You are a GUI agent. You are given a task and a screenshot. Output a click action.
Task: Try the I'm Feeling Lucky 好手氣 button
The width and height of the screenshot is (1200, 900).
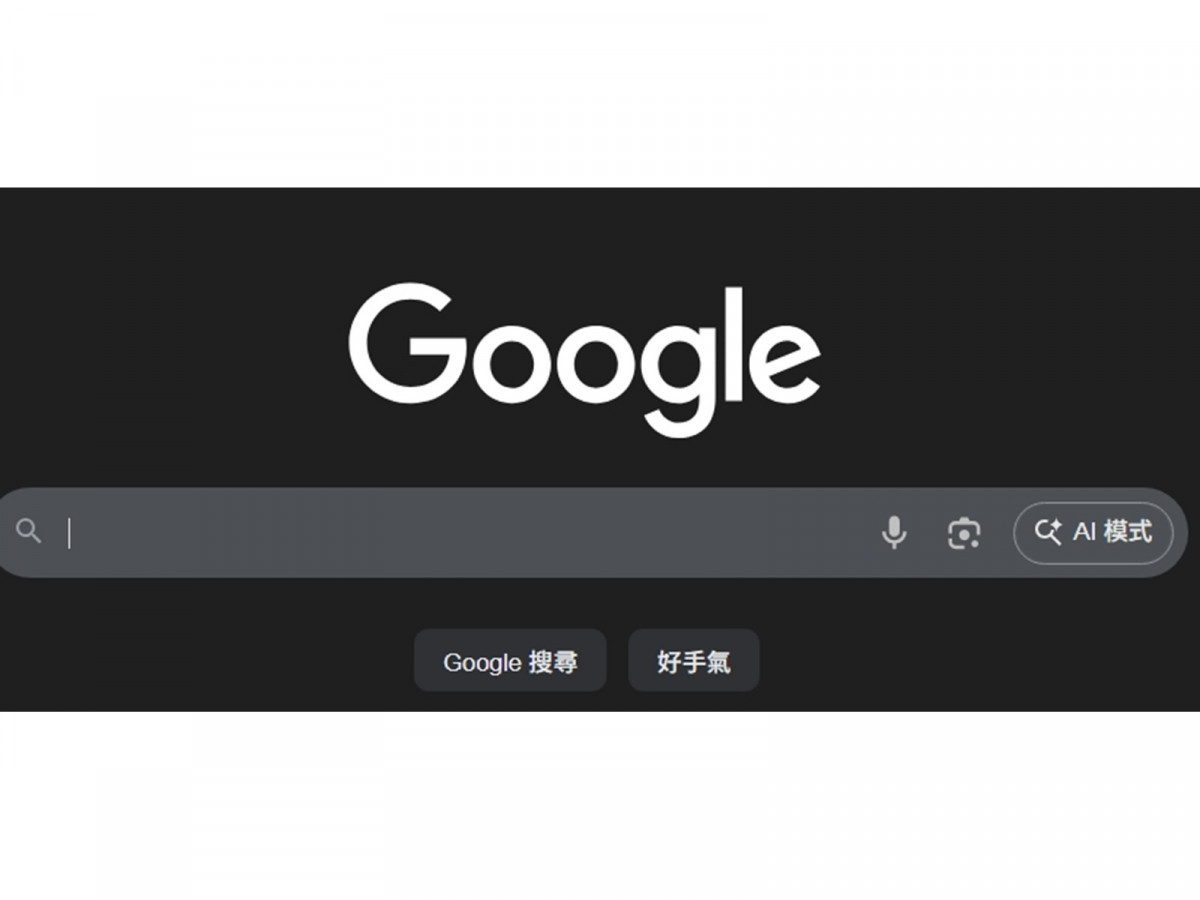pyautogui.click(x=694, y=660)
